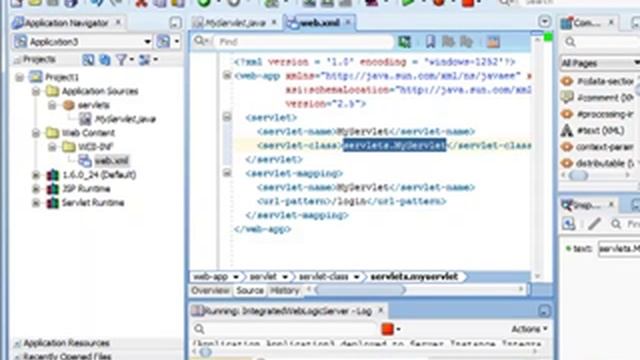Click the first gray bookmark navigation icon
640x360 pixels.
point(448,41)
